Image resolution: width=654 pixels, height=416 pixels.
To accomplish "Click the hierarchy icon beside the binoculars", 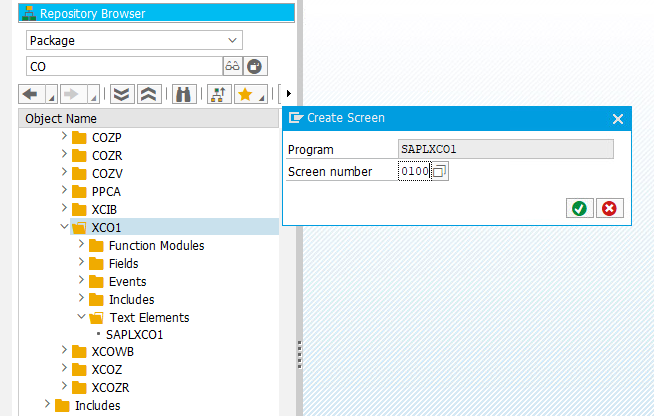I will click(x=217, y=95).
